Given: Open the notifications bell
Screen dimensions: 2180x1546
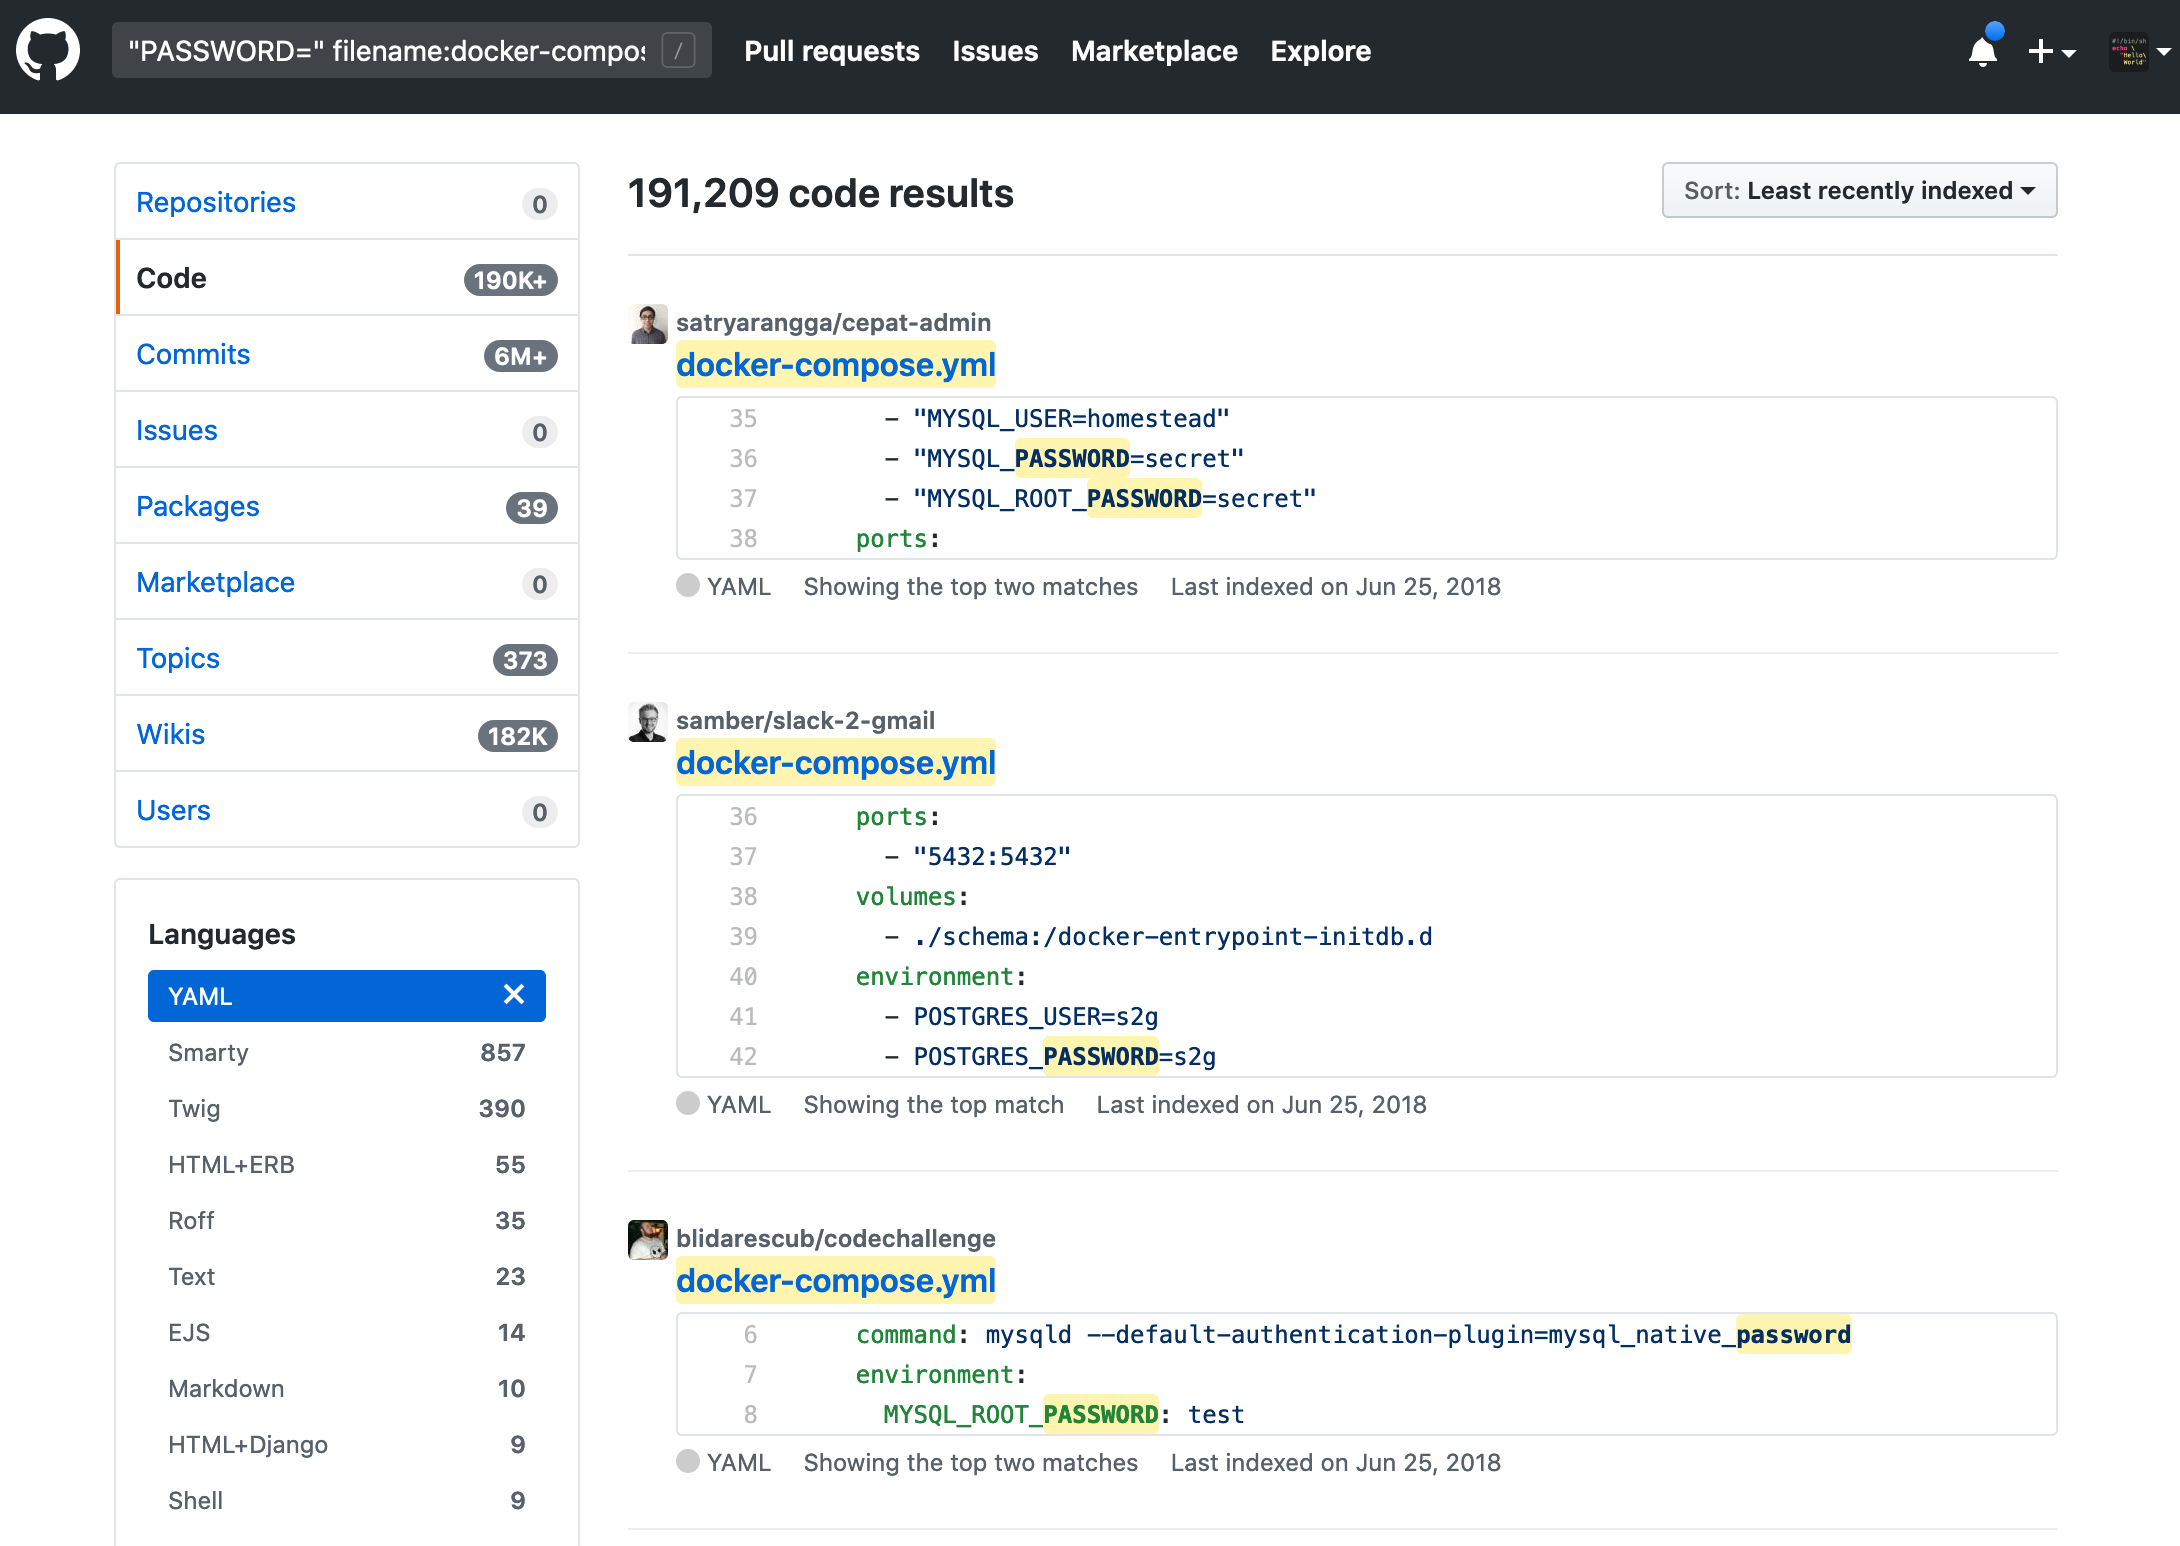Looking at the screenshot, I should tap(1982, 51).
